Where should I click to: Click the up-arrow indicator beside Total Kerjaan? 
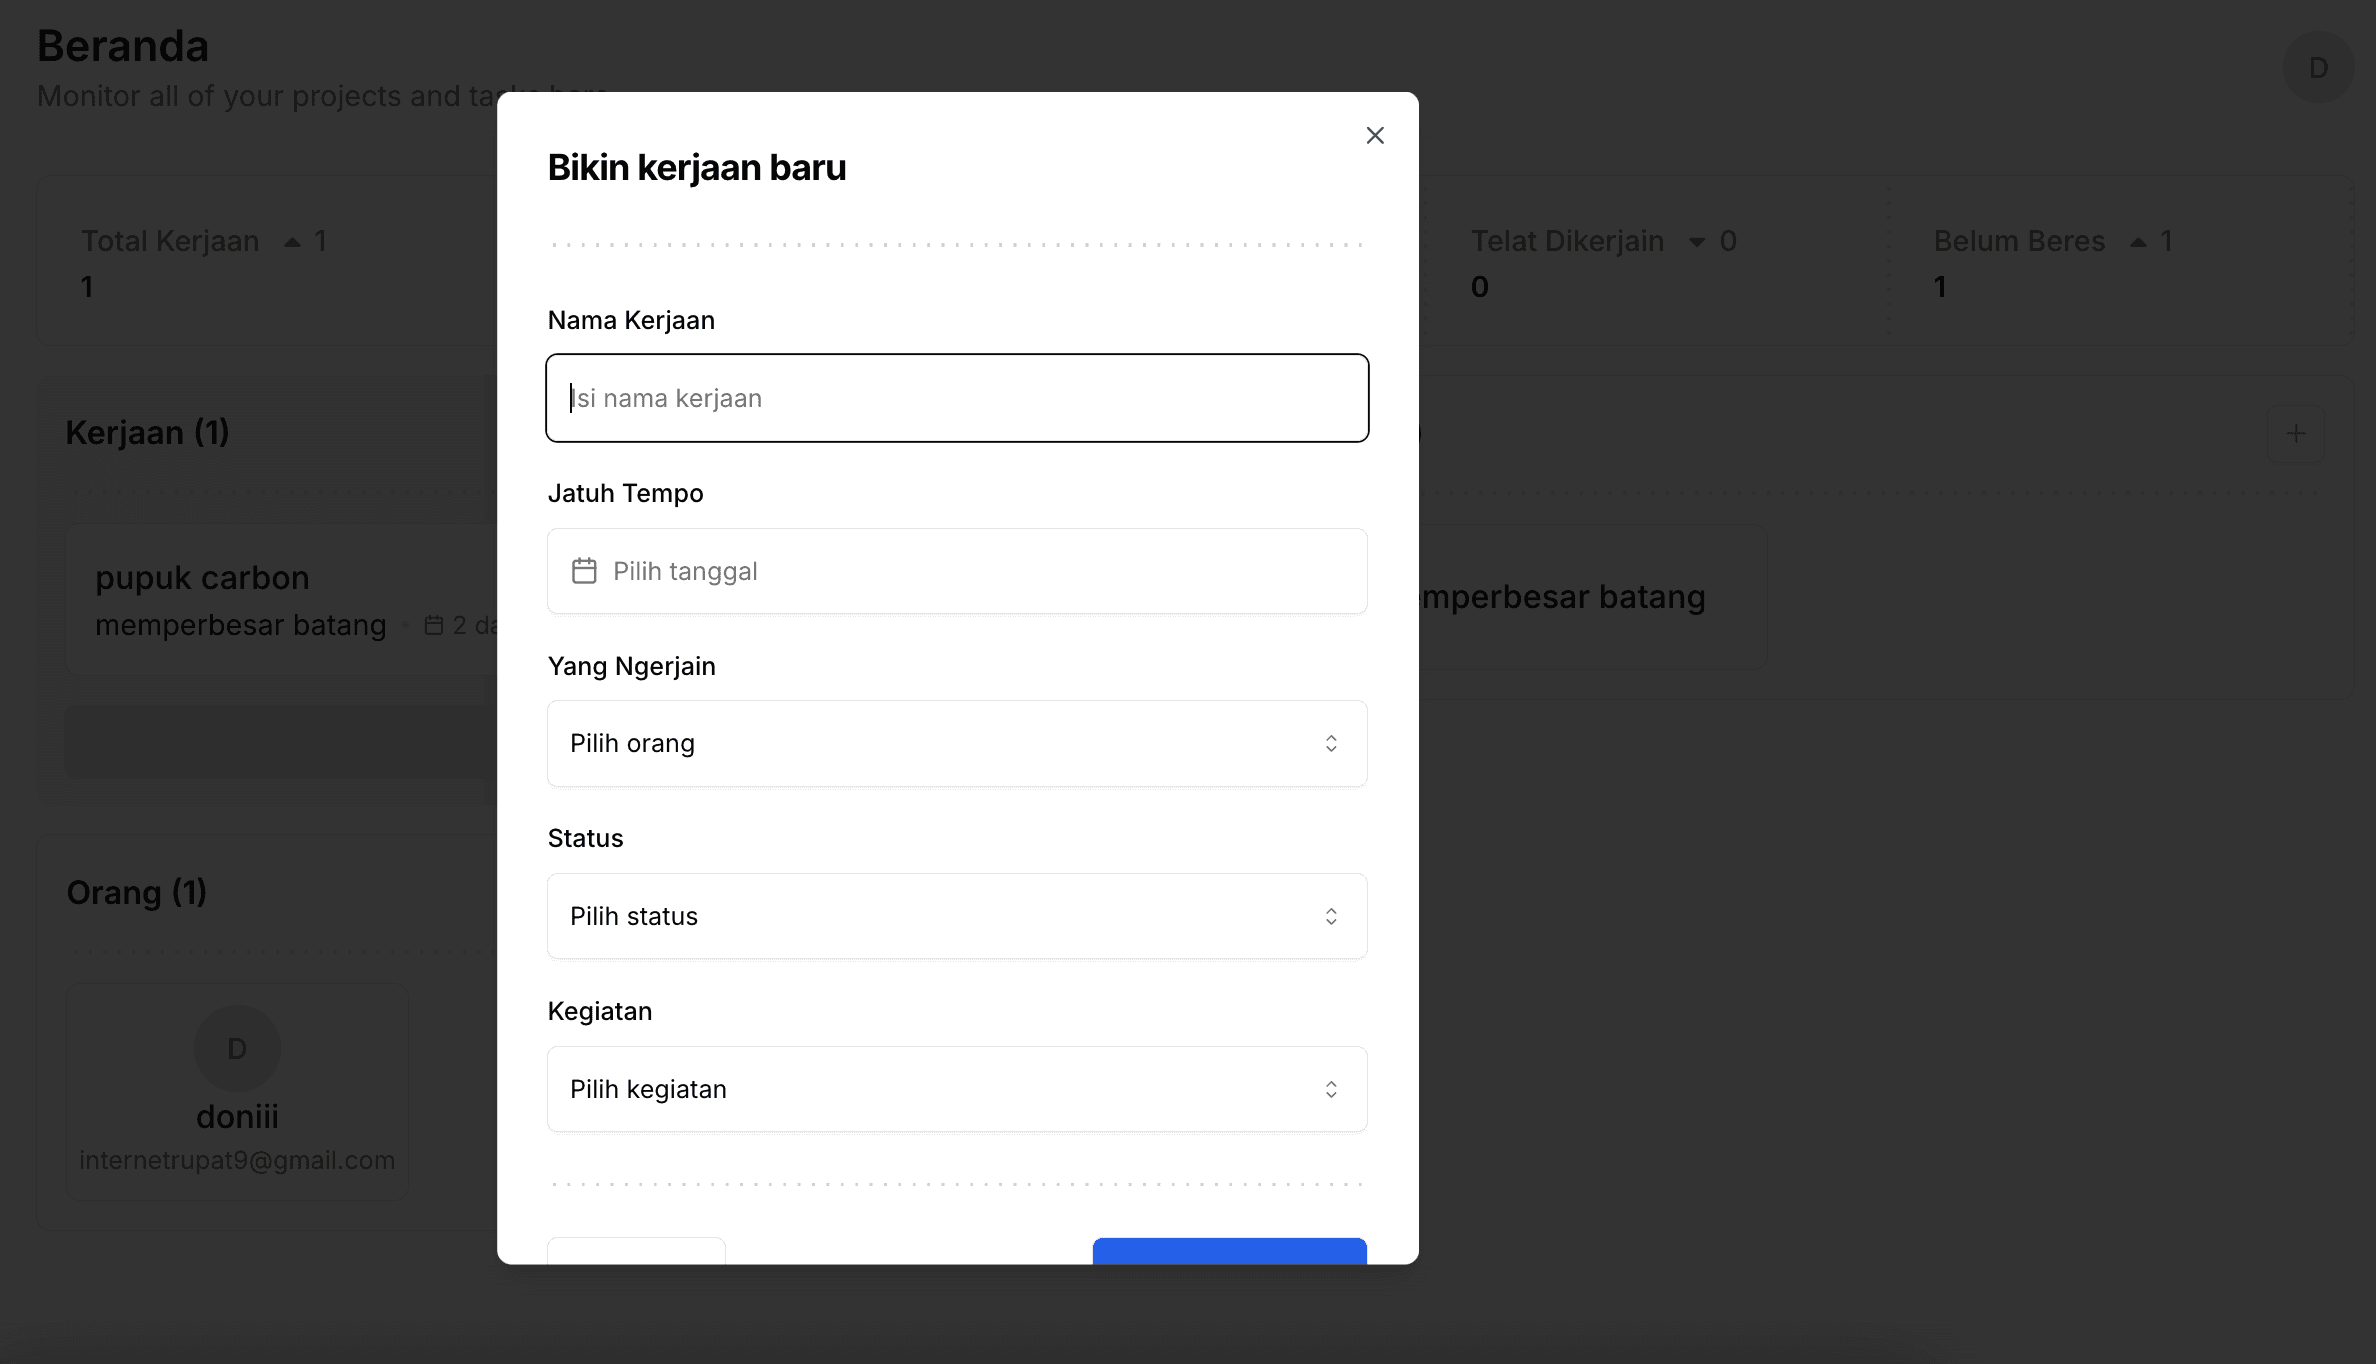point(292,241)
